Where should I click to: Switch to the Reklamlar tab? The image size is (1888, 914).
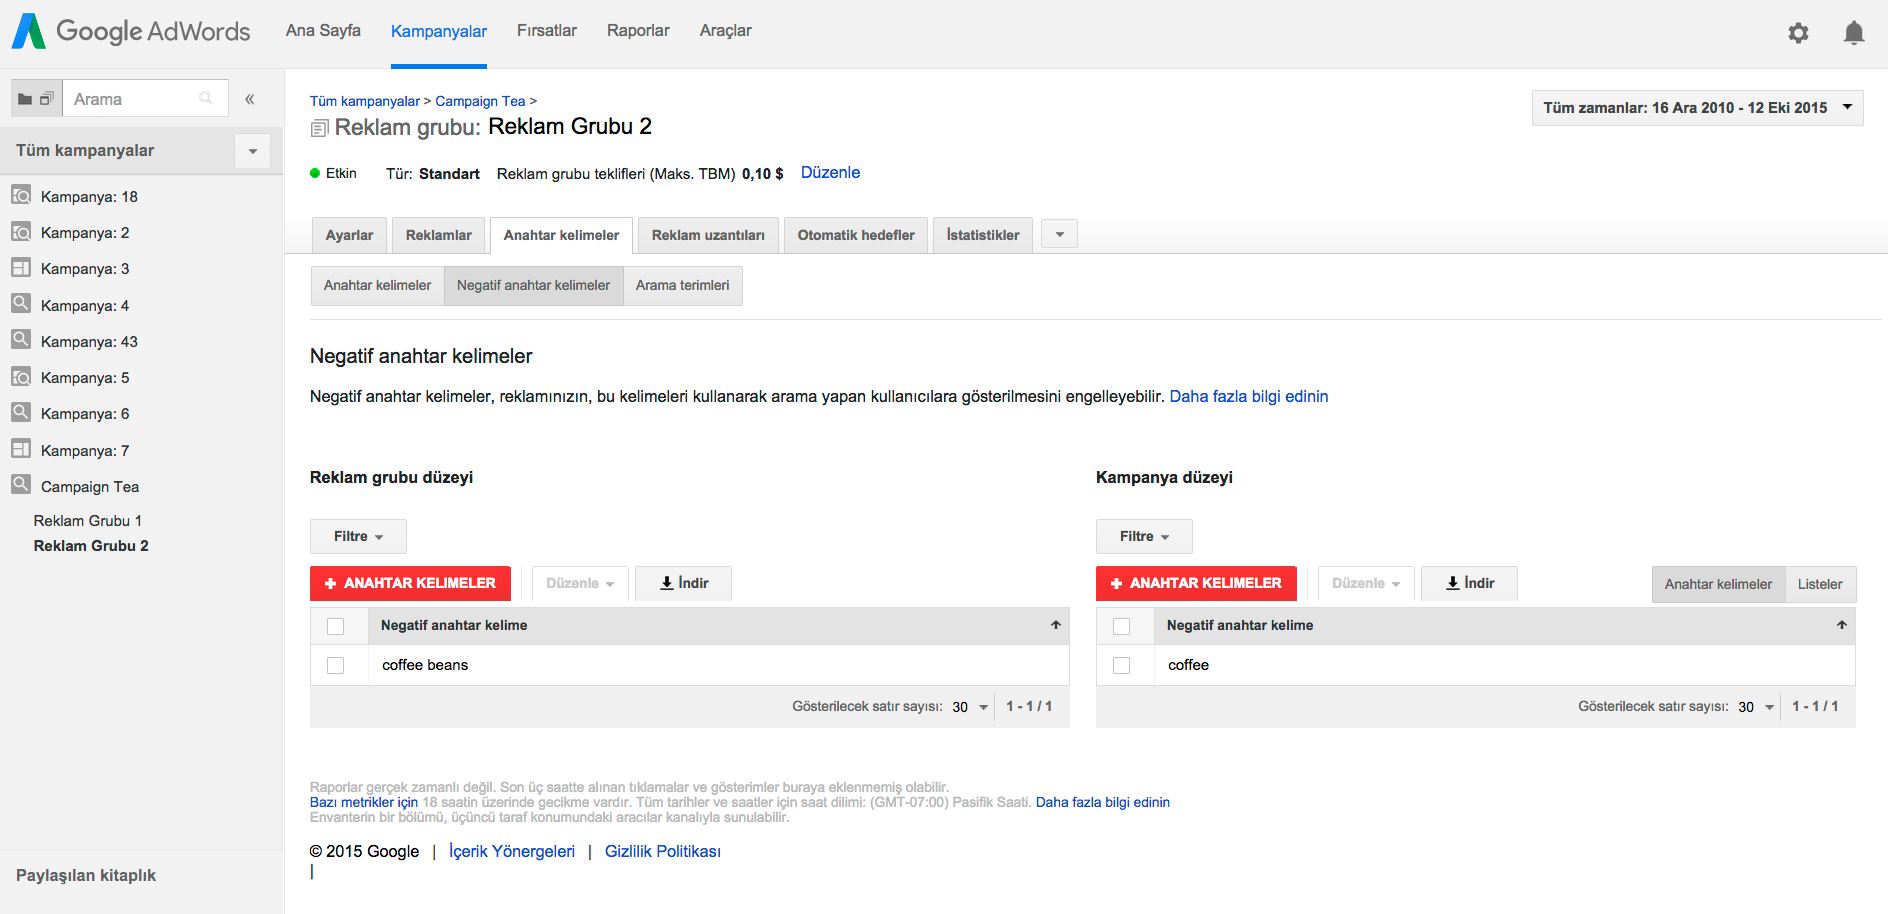pos(438,235)
